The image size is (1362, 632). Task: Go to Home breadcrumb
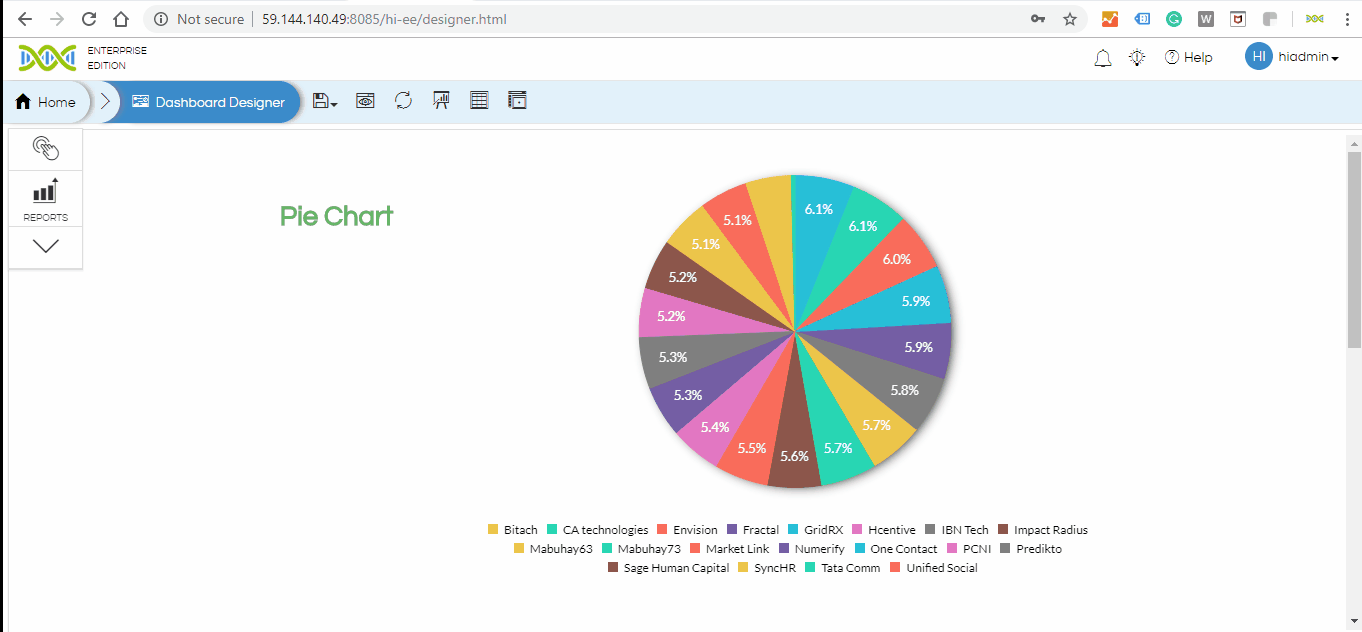46,102
